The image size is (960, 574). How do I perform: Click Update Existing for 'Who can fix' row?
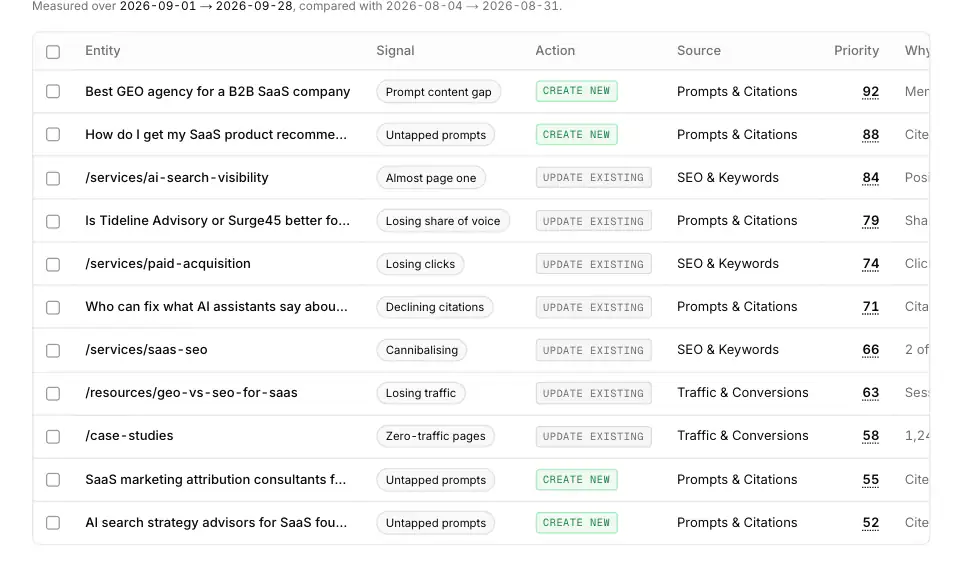tap(593, 307)
